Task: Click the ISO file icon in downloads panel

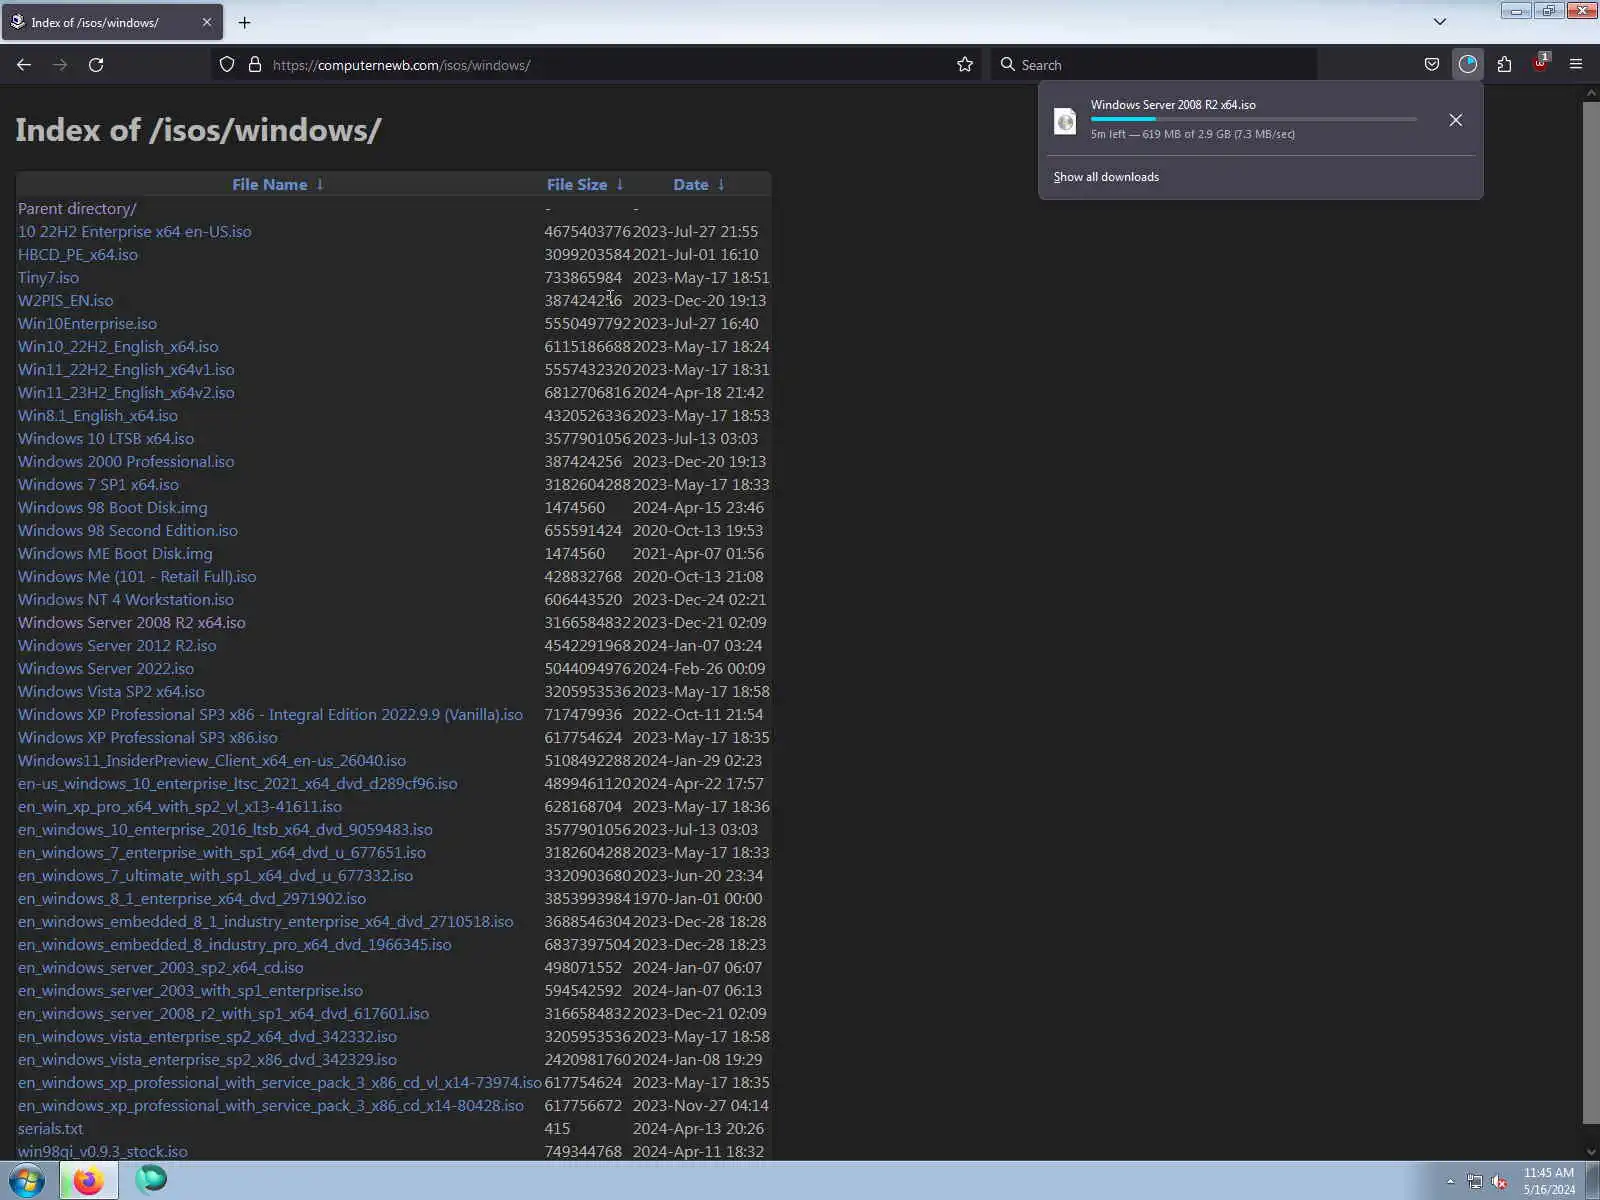Action: tap(1065, 121)
